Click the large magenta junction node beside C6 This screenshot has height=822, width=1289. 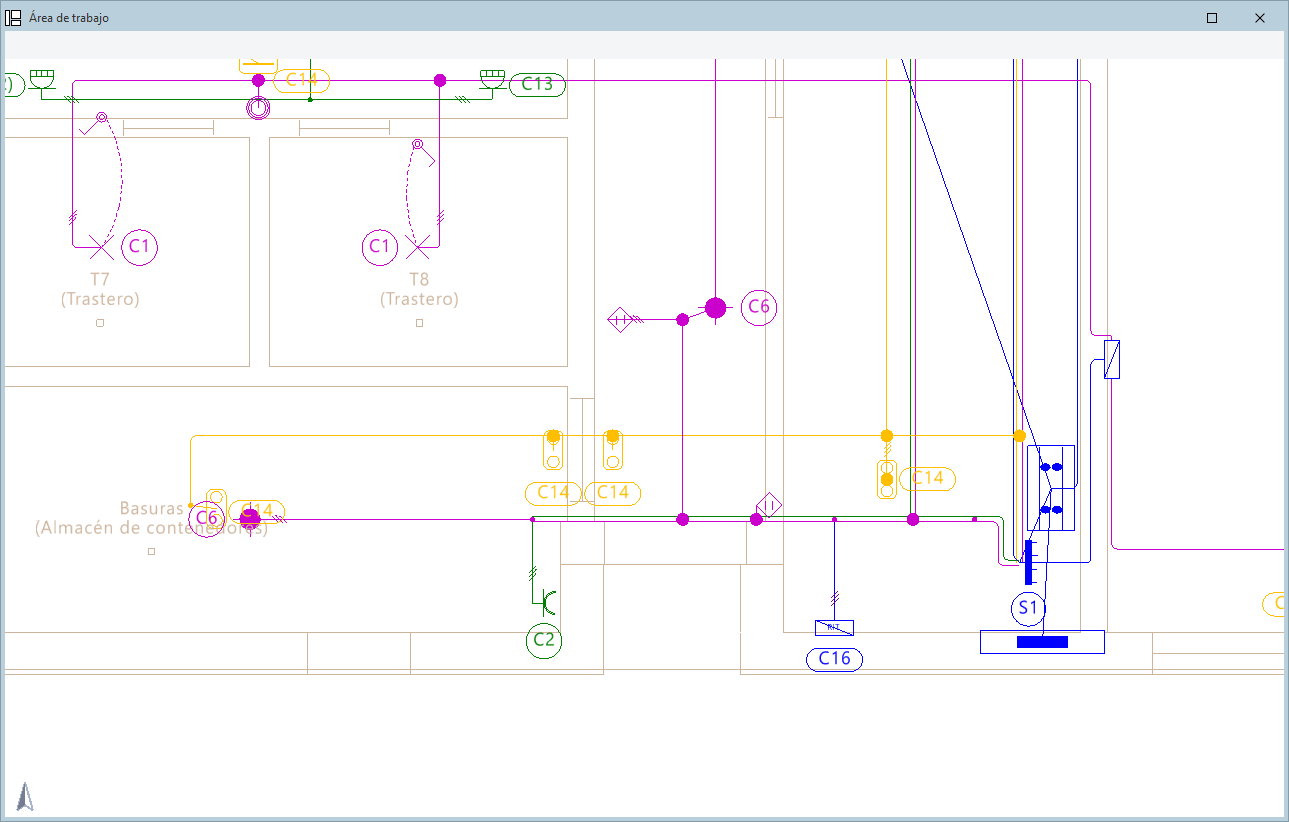715,308
